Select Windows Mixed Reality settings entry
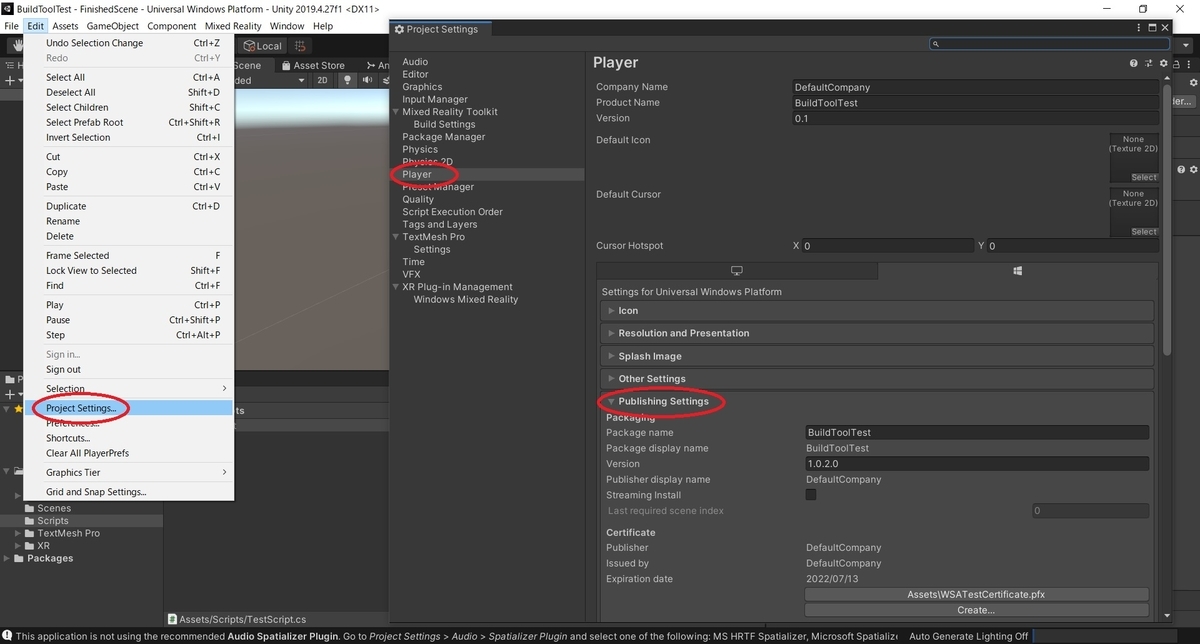The height and width of the screenshot is (644, 1200). pos(466,299)
